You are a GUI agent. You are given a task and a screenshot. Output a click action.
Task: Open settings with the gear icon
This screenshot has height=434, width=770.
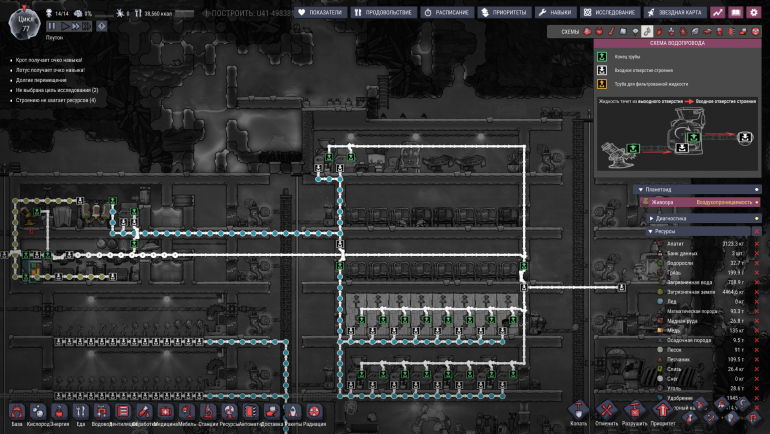pos(755,12)
